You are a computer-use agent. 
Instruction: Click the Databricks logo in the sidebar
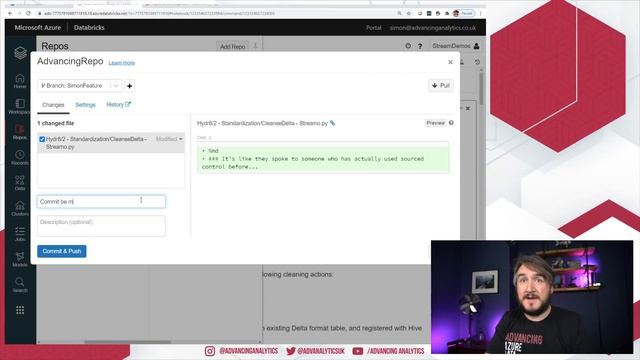20,53
